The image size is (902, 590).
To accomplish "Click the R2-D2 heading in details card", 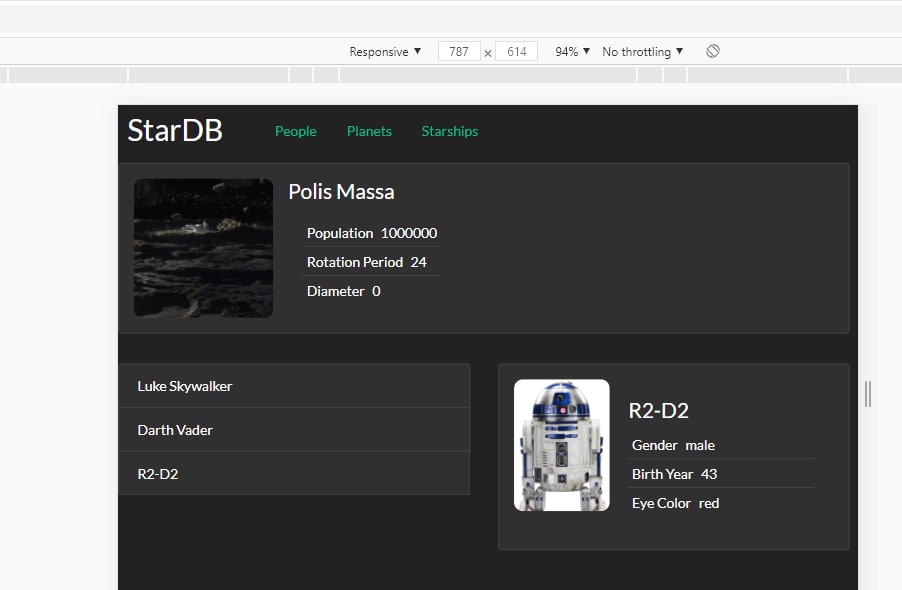I will tap(658, 411).
